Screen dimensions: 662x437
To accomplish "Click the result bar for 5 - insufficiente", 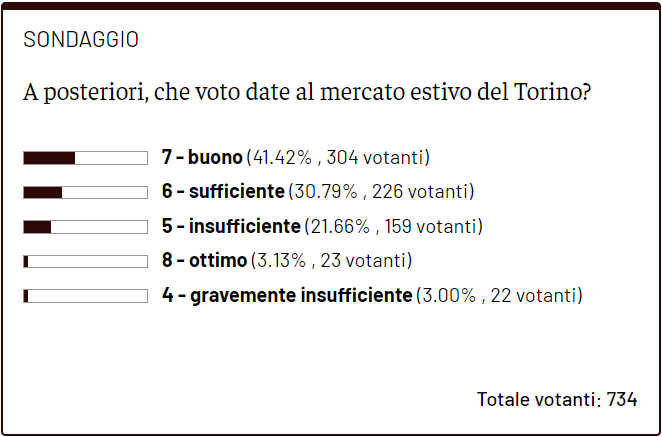I will pyautogui.click(x=85, y=227).
